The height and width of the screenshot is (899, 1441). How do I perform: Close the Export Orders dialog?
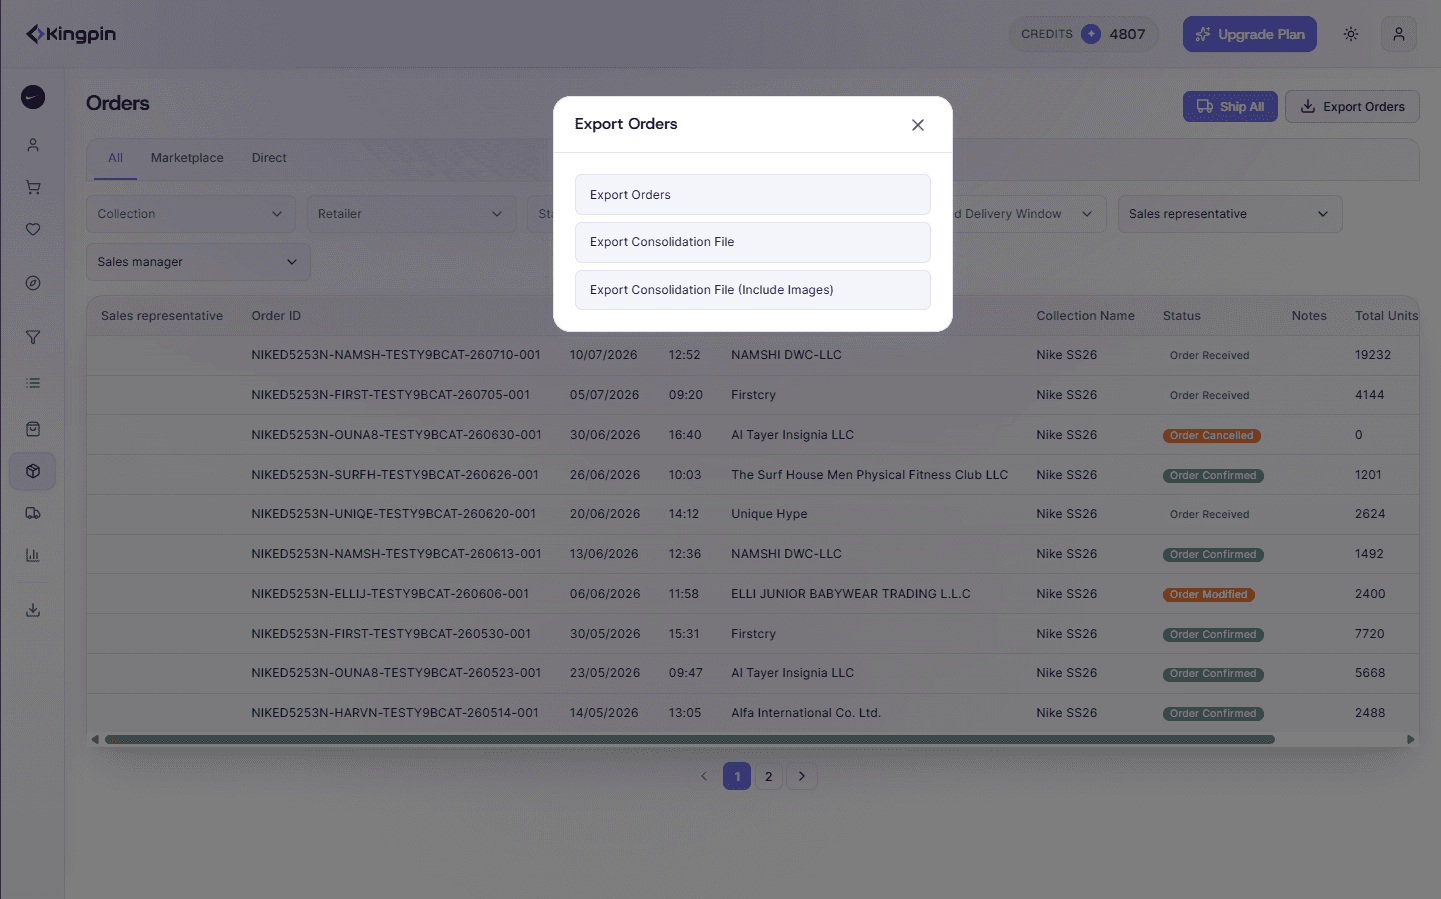pyautogui.click(x=918, y=125)
